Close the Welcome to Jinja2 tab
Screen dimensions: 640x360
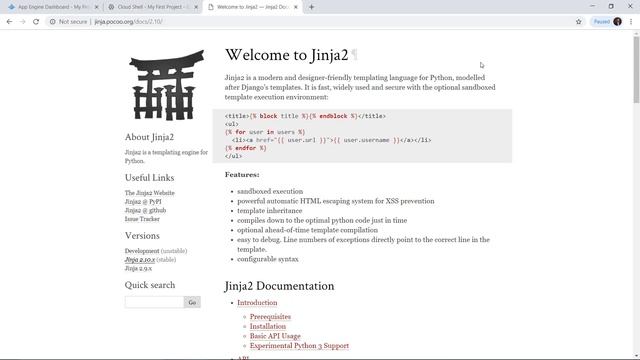point(296,7)
